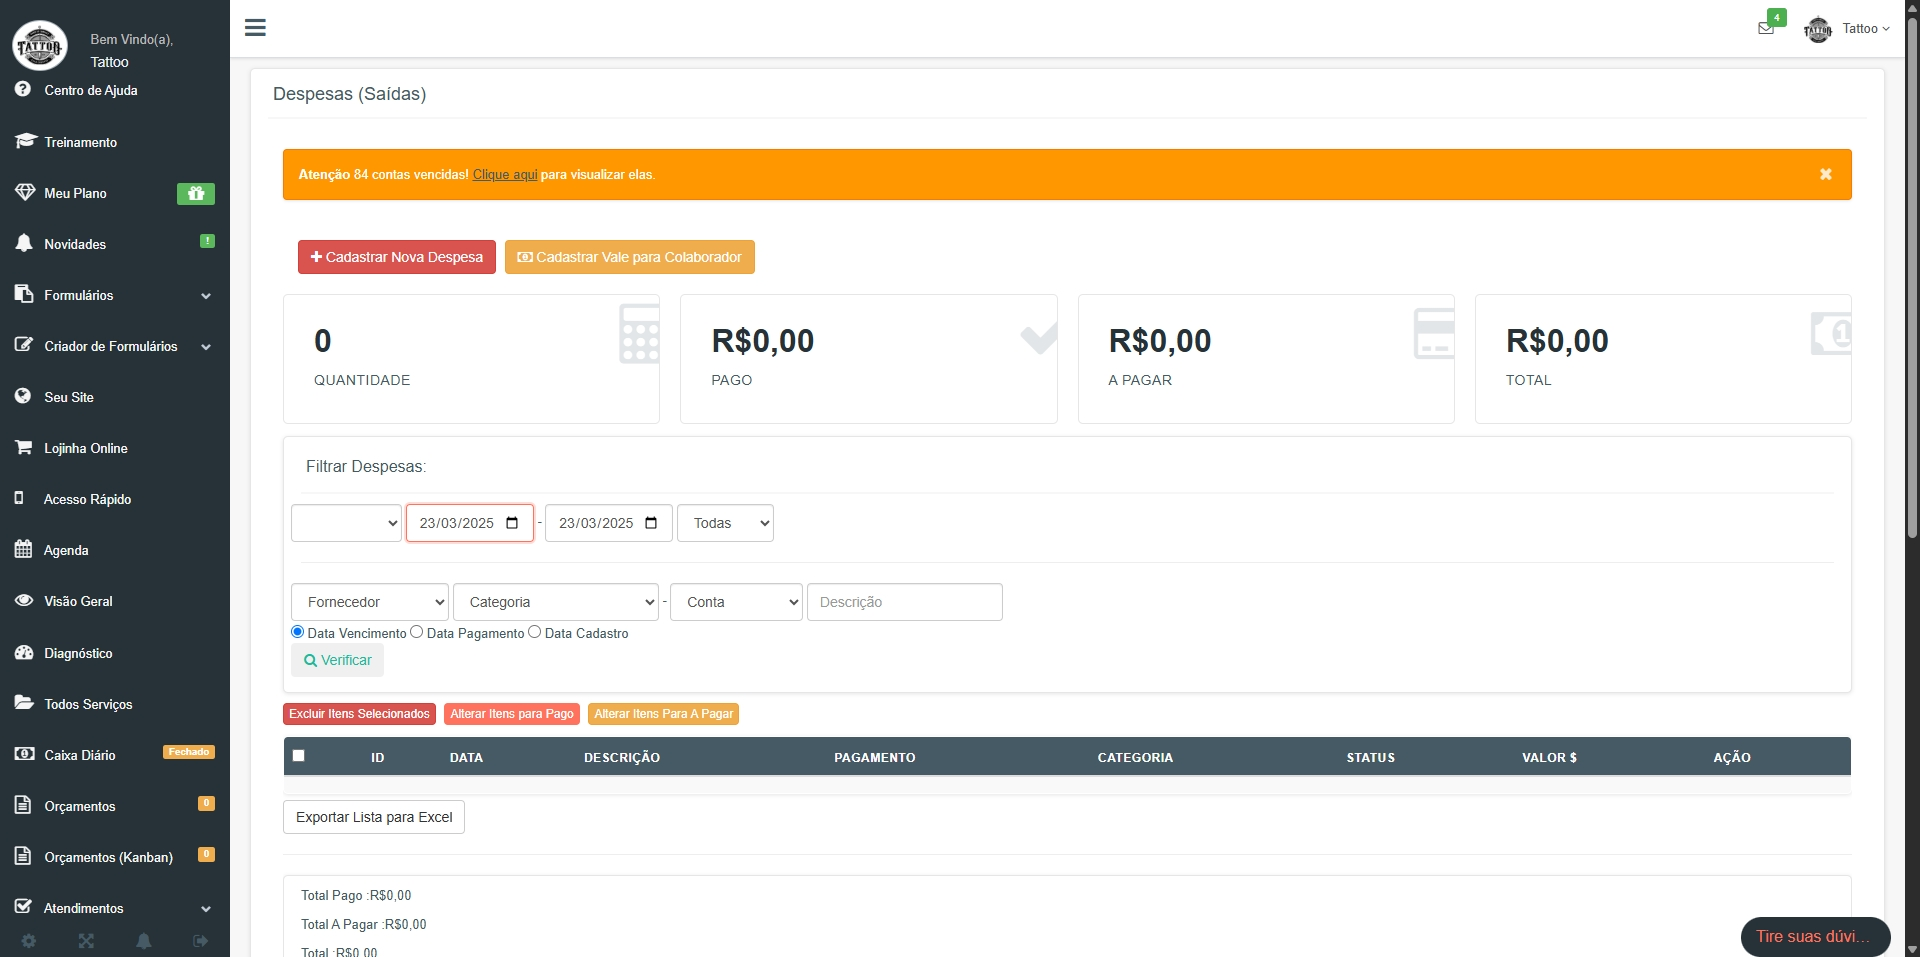Click the logout arrow icon in sidebar footer

coord(201,941)
